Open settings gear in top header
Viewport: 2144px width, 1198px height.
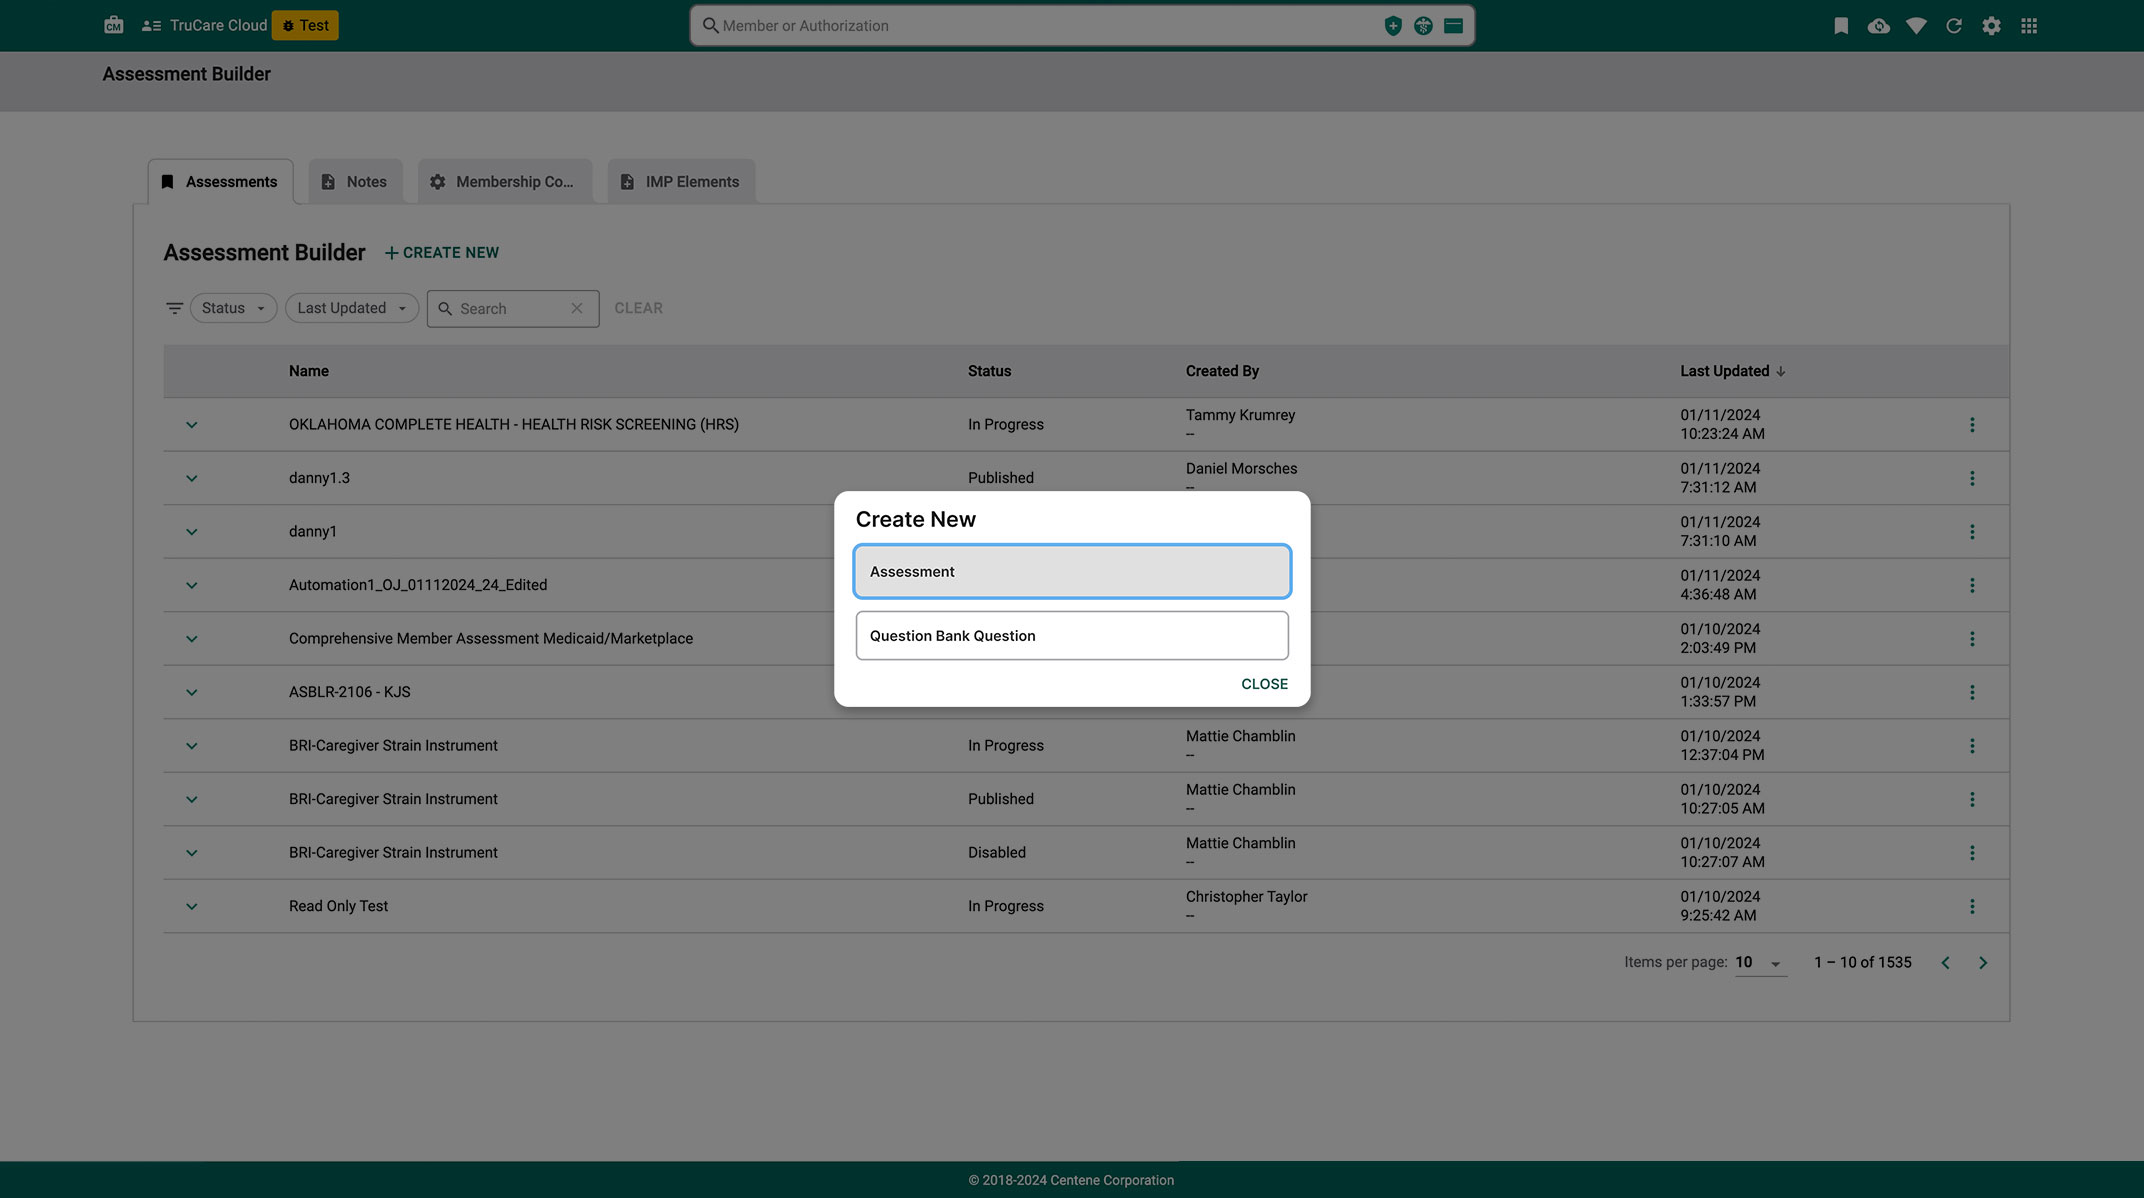[1991, 26]
